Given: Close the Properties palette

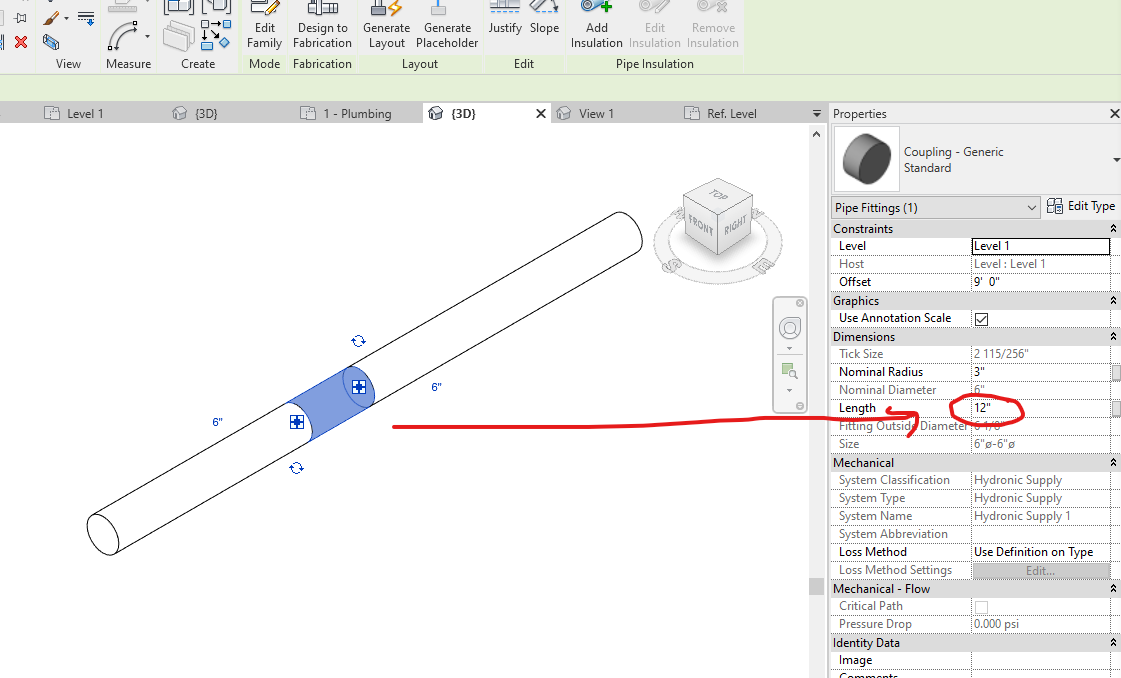Looking at the screenshot, I should (1114, 114).
